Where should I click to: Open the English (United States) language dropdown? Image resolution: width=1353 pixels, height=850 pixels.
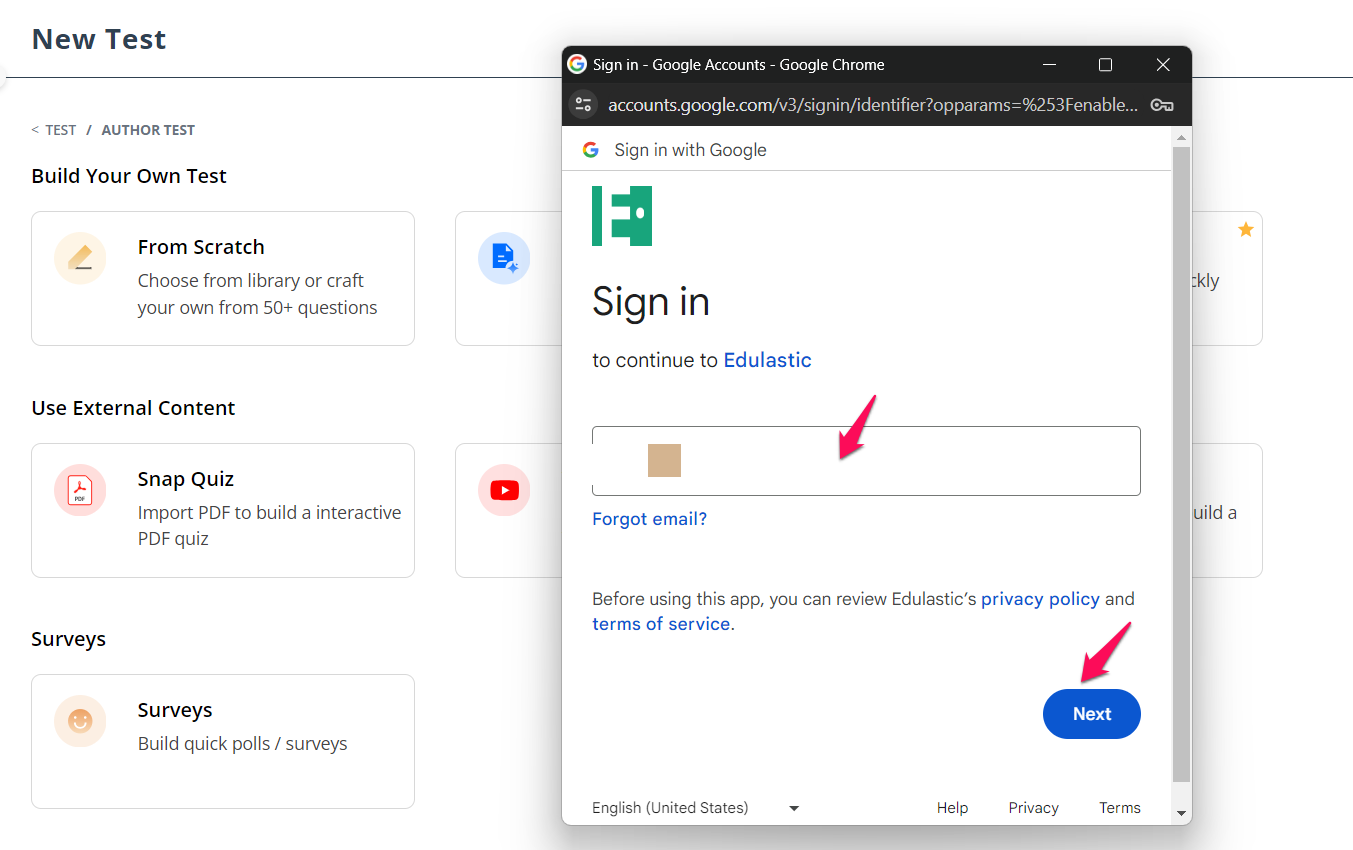(x=695, y=808)
